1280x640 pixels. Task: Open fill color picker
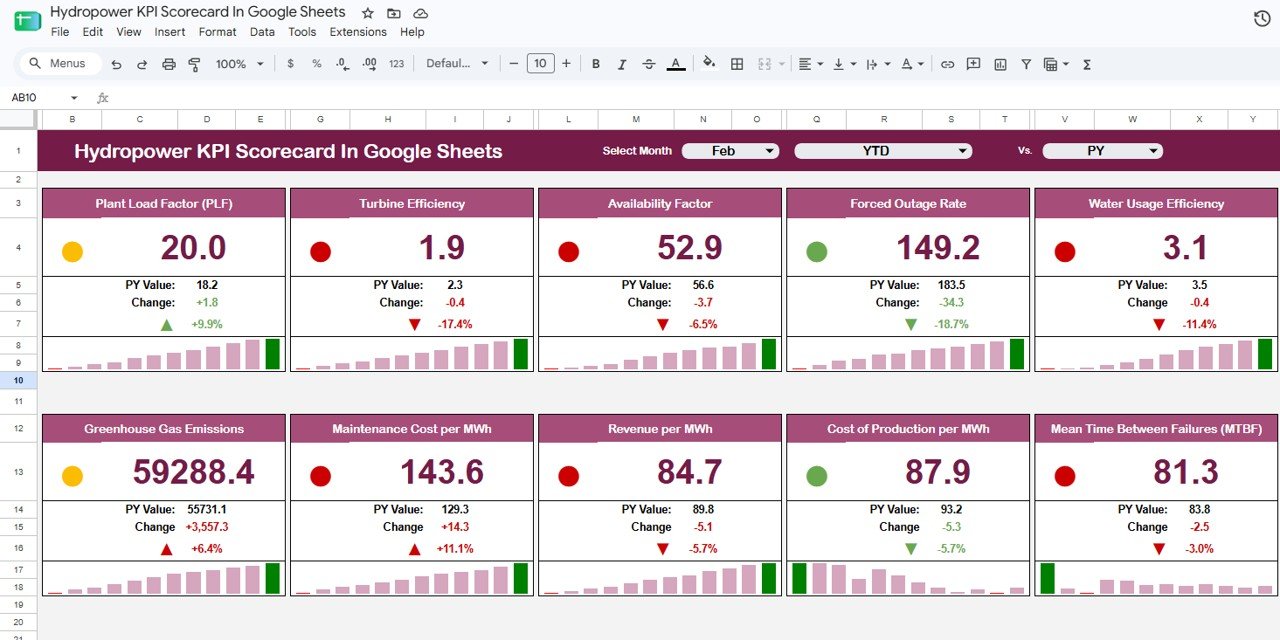coord(709,64)
